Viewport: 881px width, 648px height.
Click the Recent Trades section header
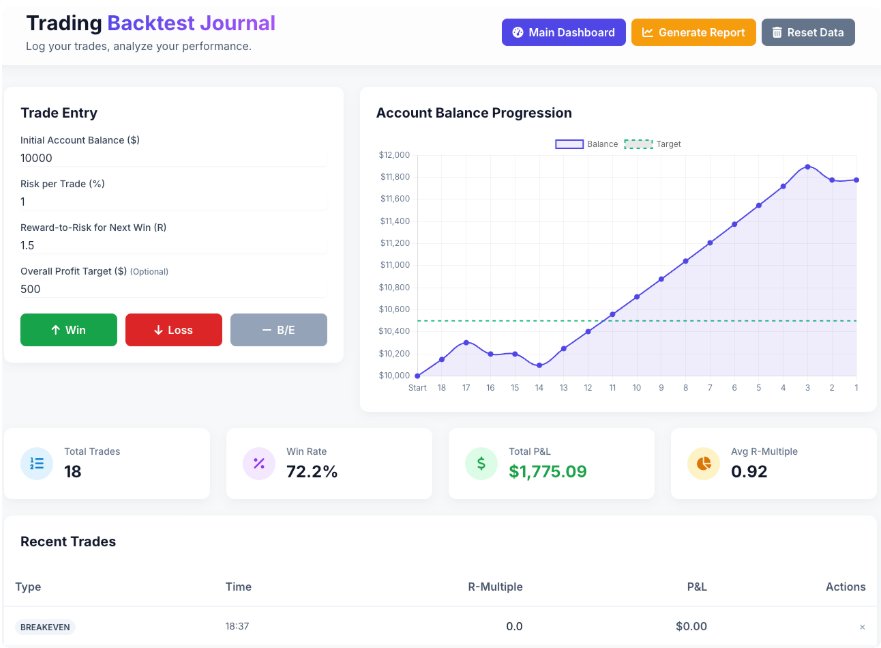[68, 541]
